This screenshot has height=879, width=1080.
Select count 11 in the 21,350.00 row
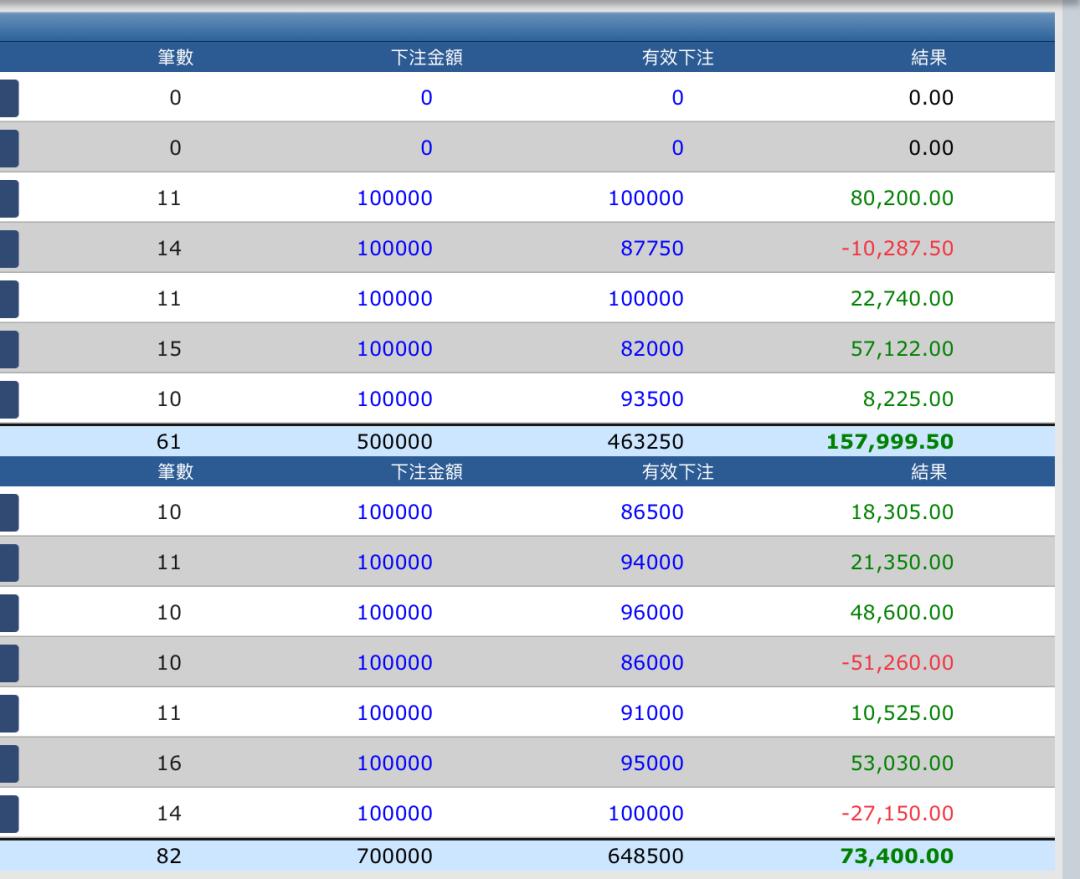(169, 562)
